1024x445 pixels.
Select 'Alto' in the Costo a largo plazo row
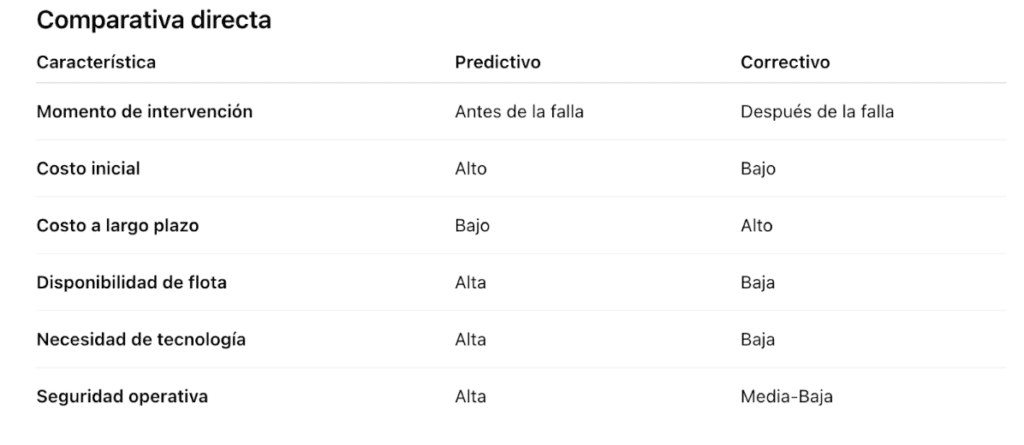(756, 225)
